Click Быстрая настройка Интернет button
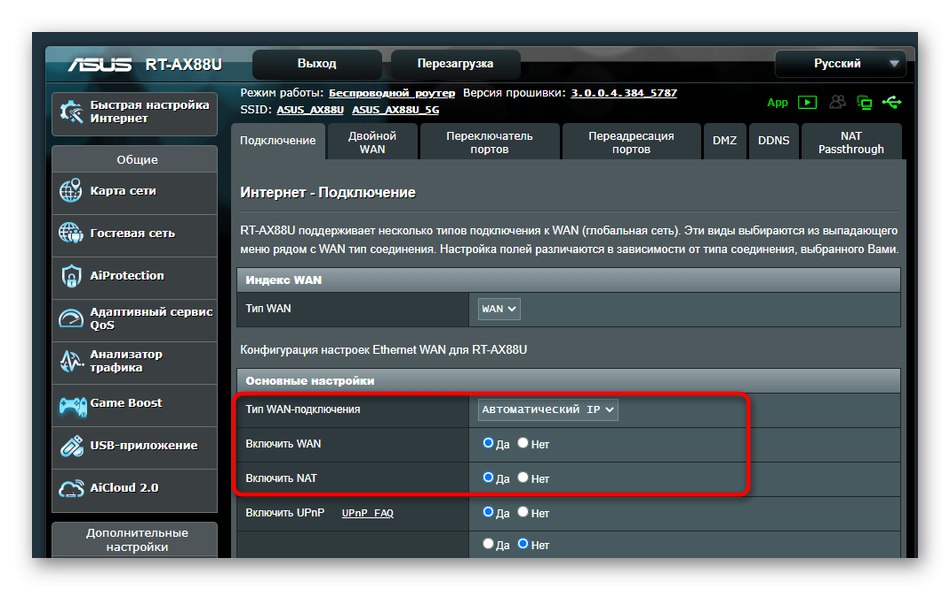 (135, 113)
